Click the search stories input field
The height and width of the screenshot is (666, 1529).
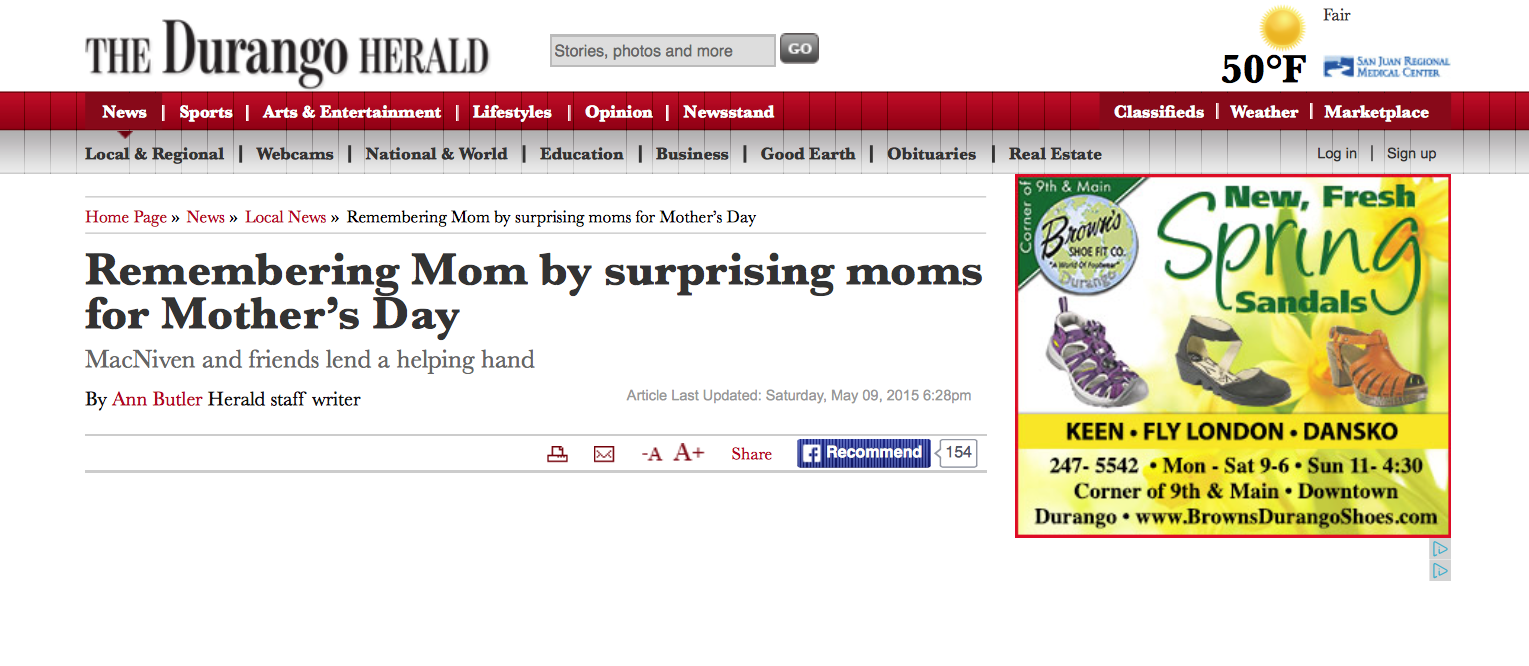[662, 51]
